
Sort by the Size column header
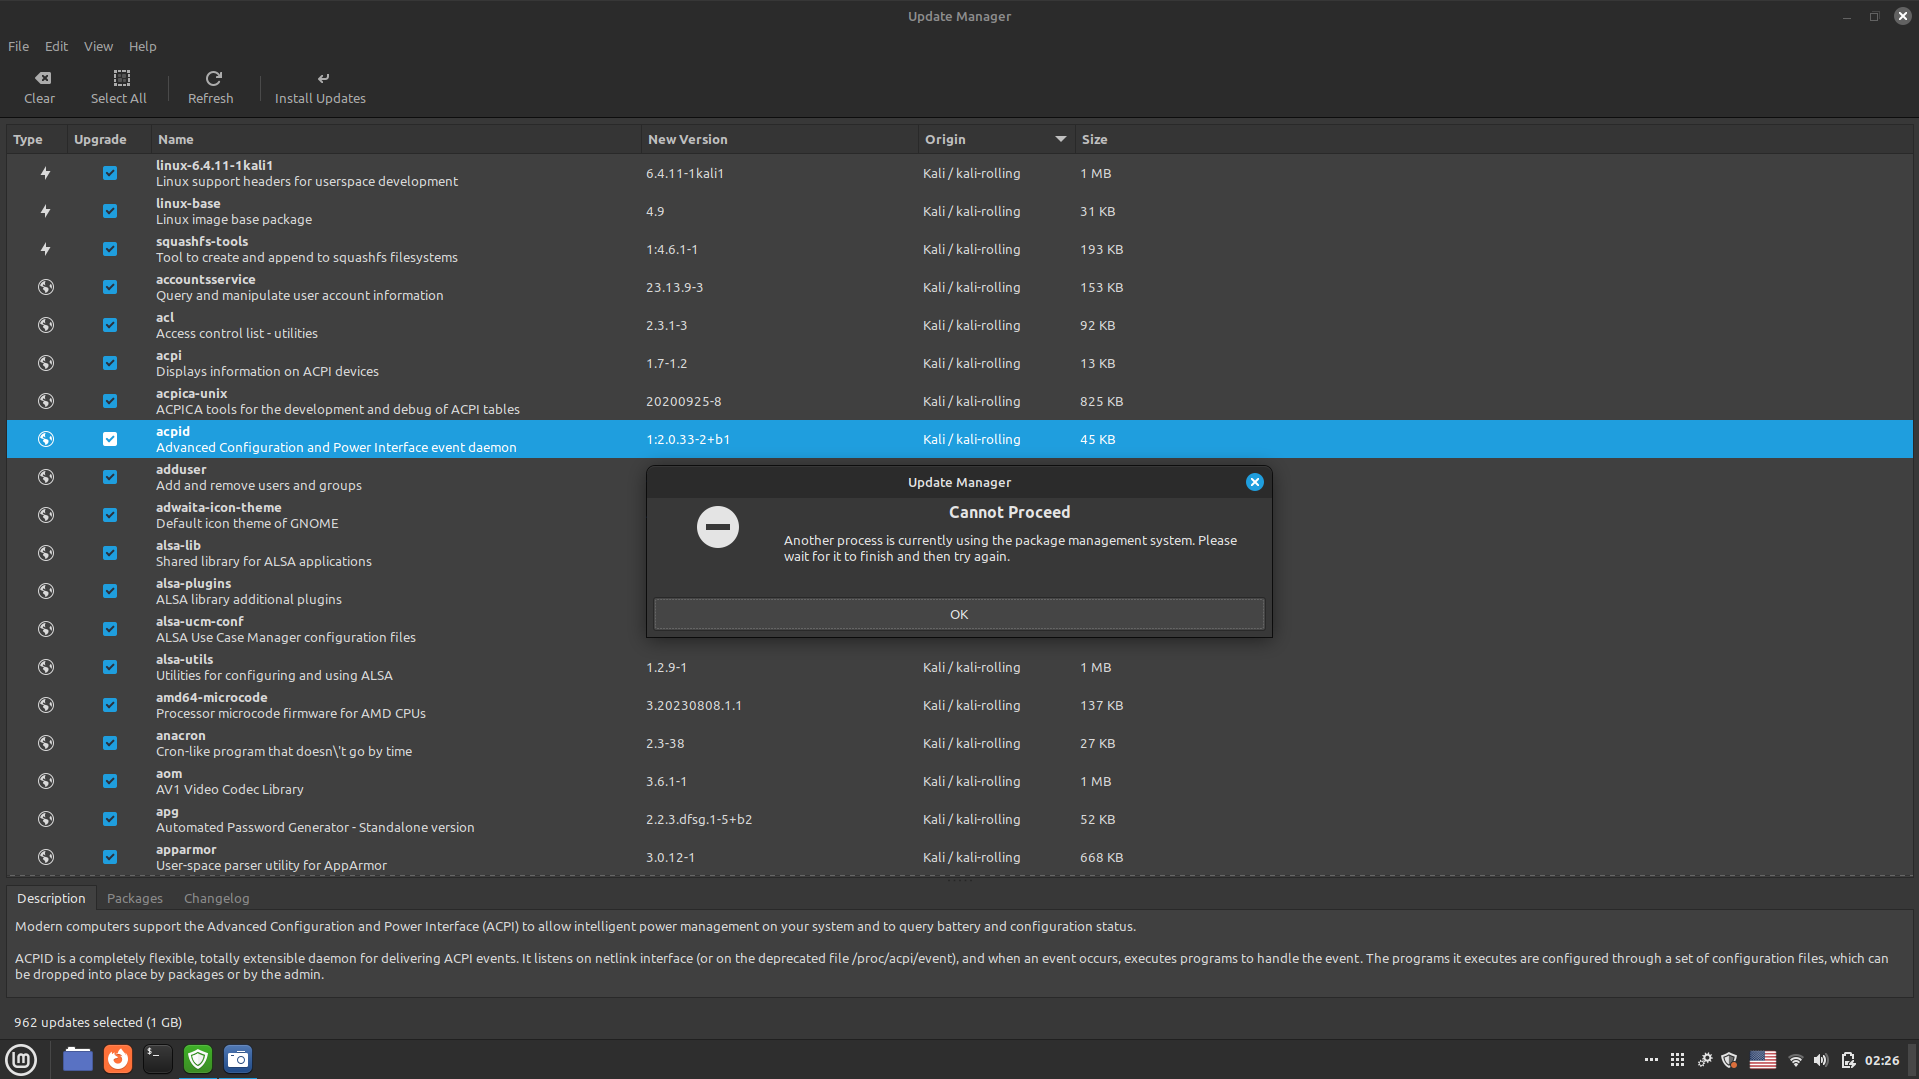[1494, 139]
